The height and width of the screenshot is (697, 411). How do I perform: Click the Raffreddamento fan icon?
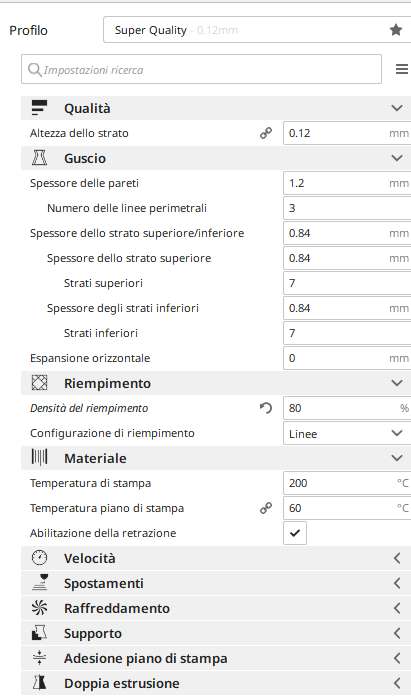click(x=40, y=608)
